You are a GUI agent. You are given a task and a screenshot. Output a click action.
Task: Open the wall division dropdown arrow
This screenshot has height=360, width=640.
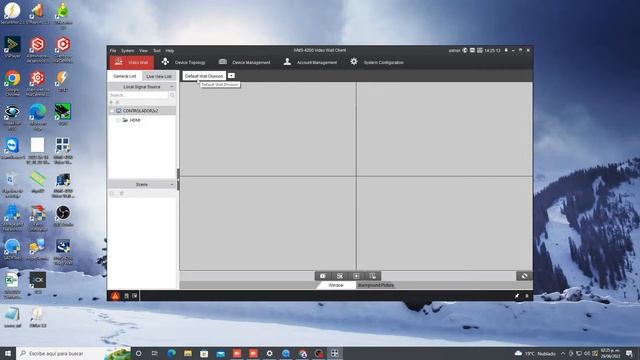pos(231,76)
